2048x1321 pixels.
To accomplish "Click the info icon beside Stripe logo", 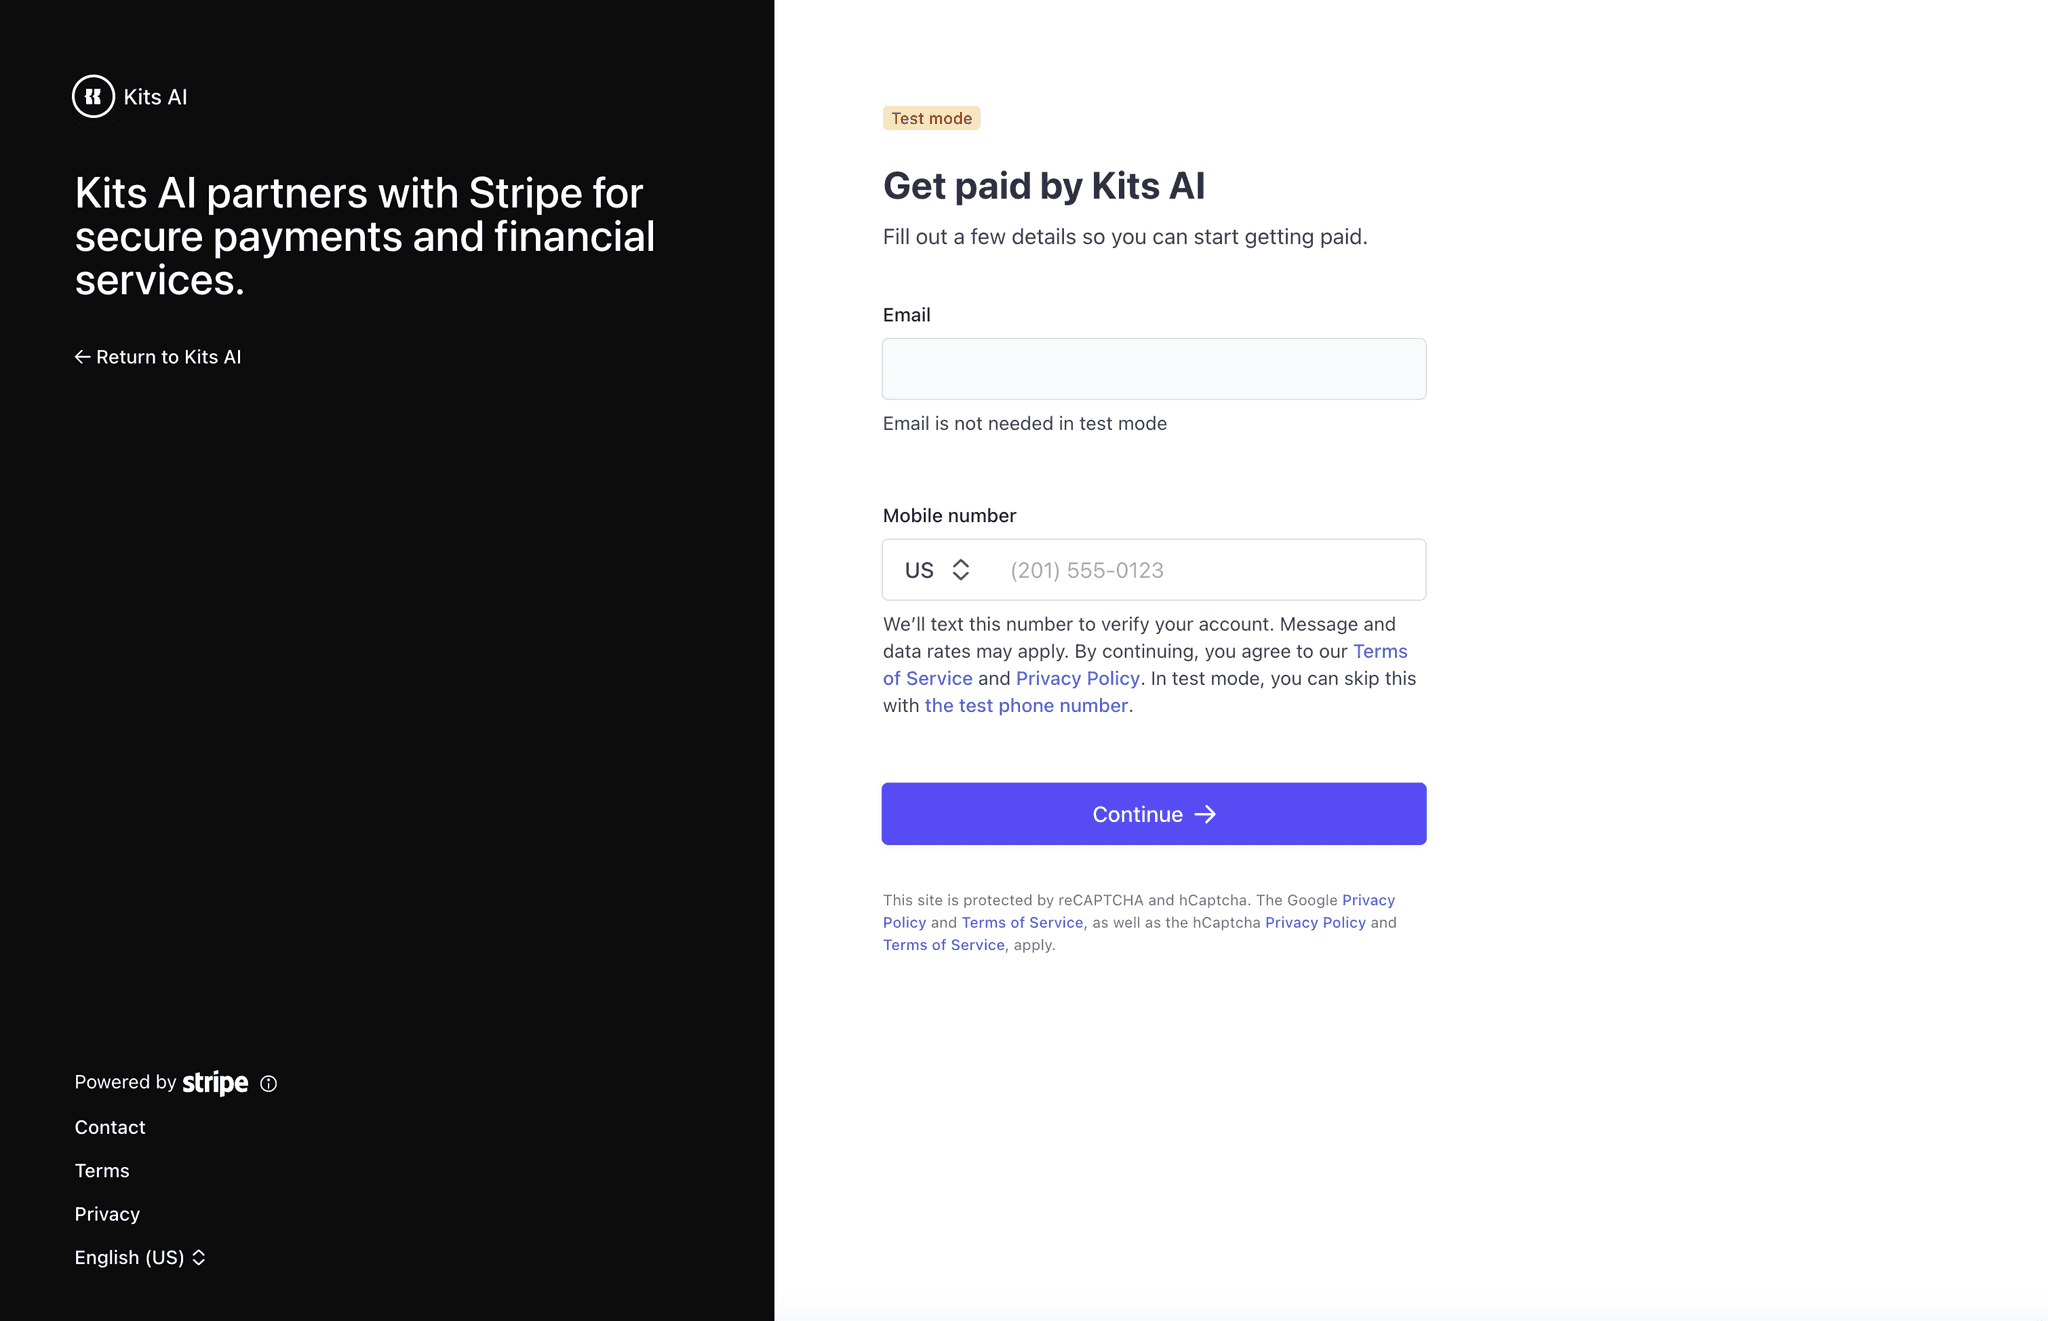I will (x=268, y=1083).
